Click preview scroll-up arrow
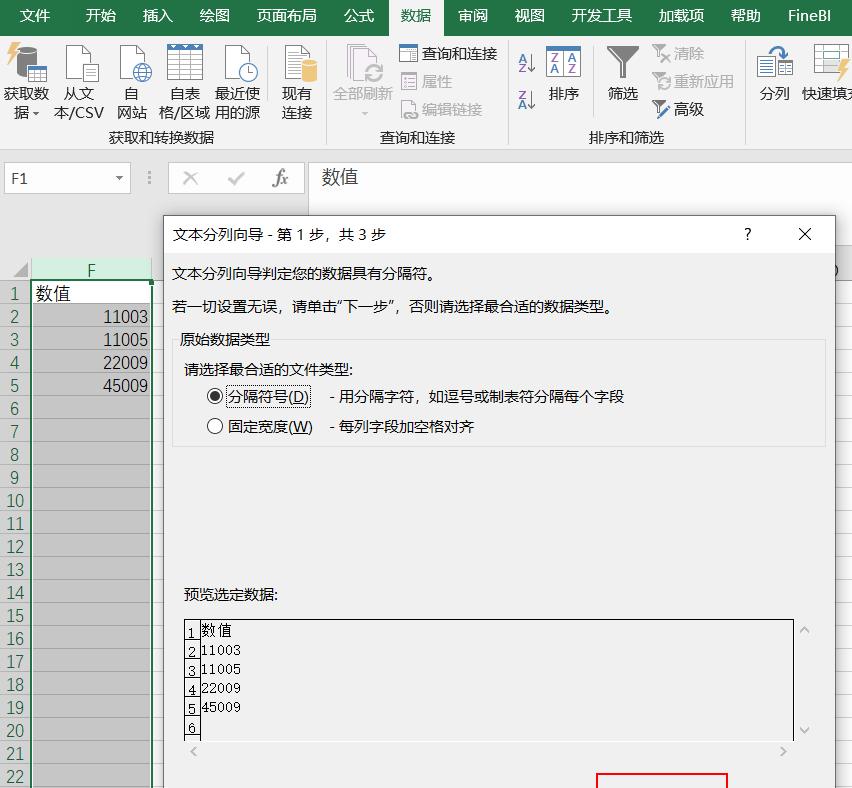852x788 pixels. click(805, 630)
